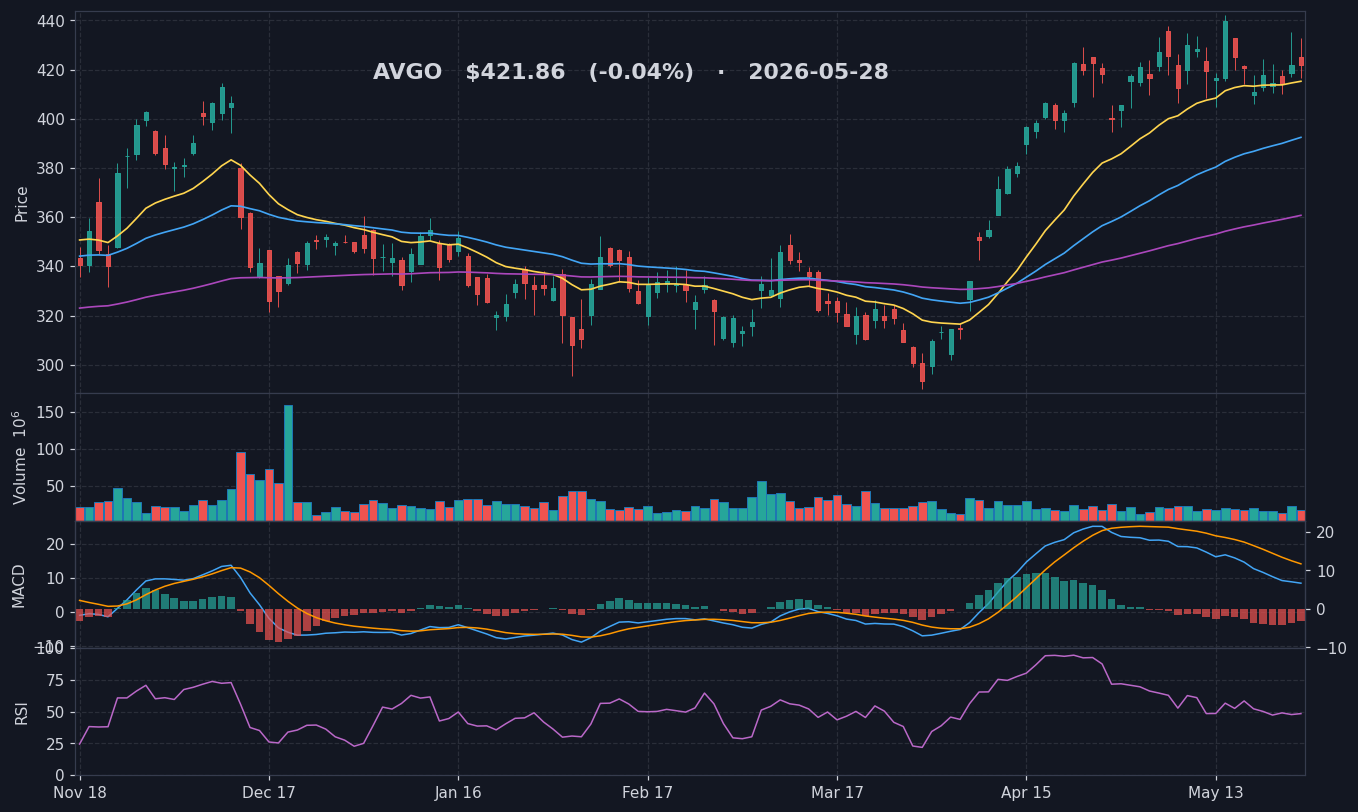Click the 25 RSI tick label

(x=55, y=744)
